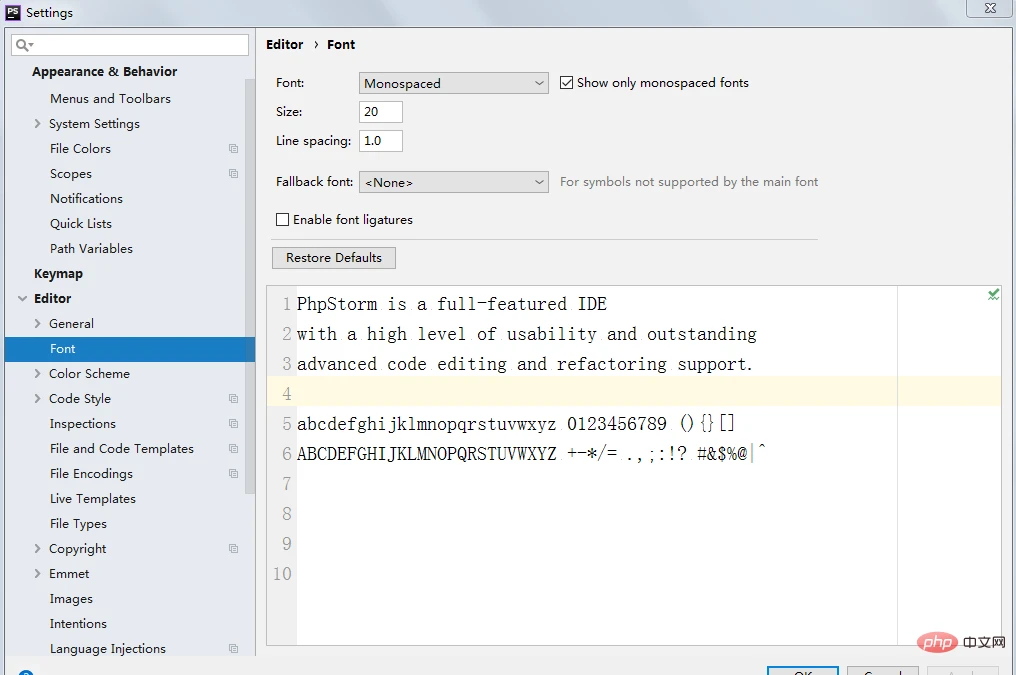Collapse the Editor section in sidebar

tap(22, 299)
